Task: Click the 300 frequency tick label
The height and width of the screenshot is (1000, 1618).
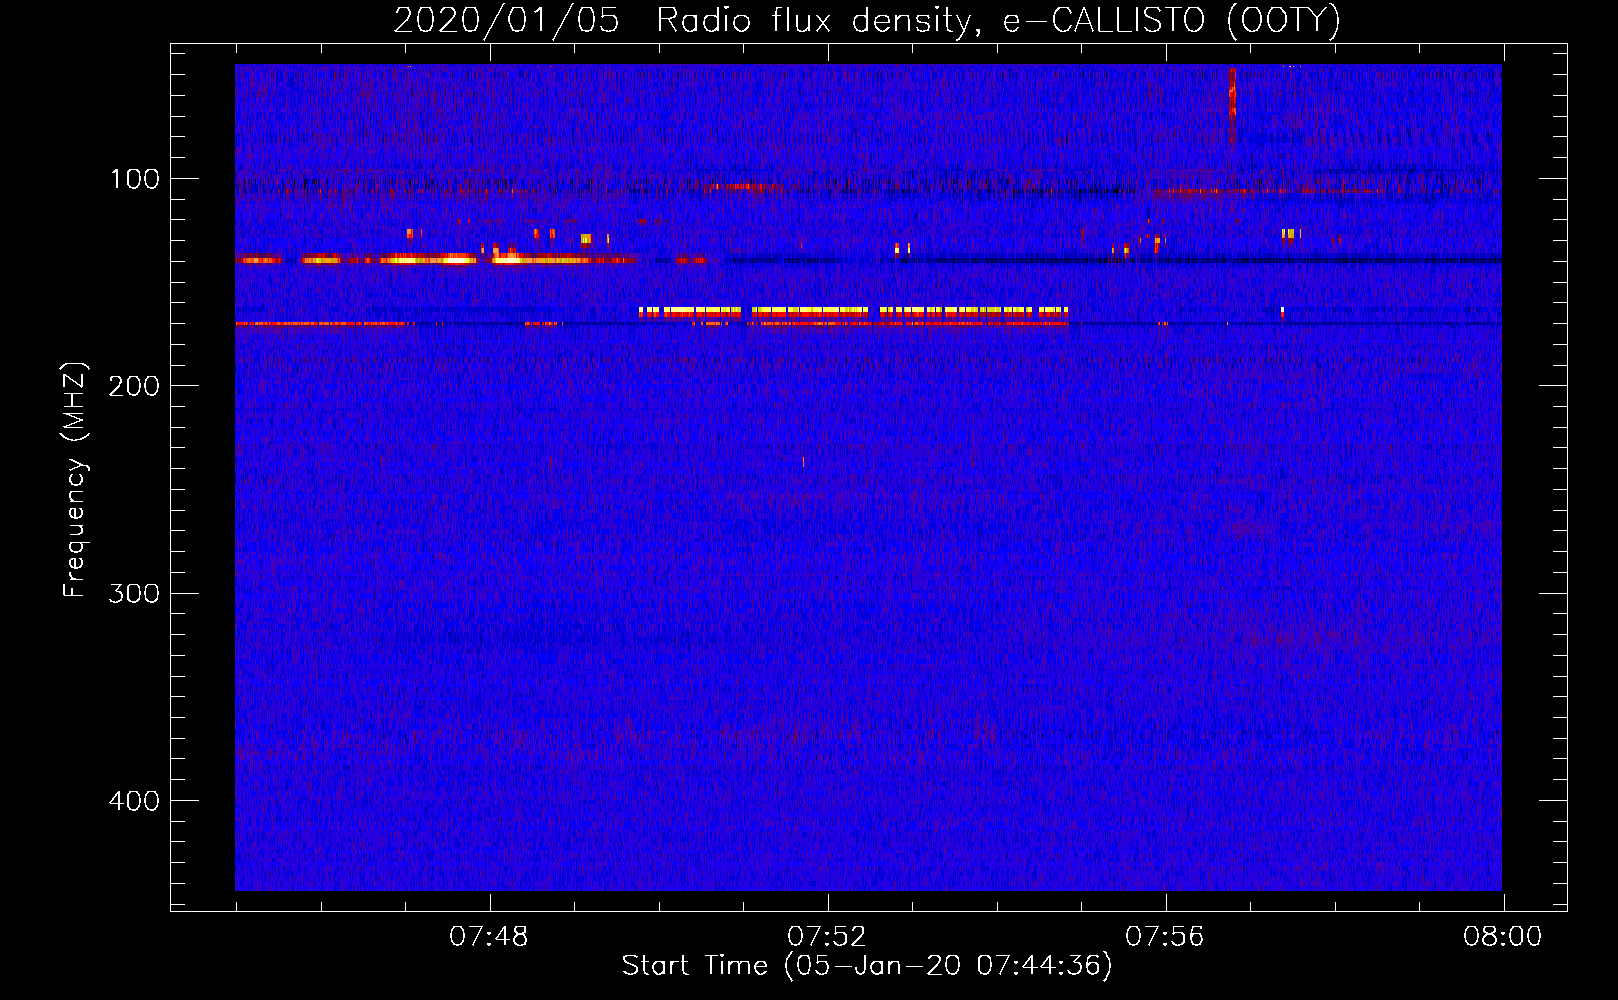Action: tap(134, 593)
